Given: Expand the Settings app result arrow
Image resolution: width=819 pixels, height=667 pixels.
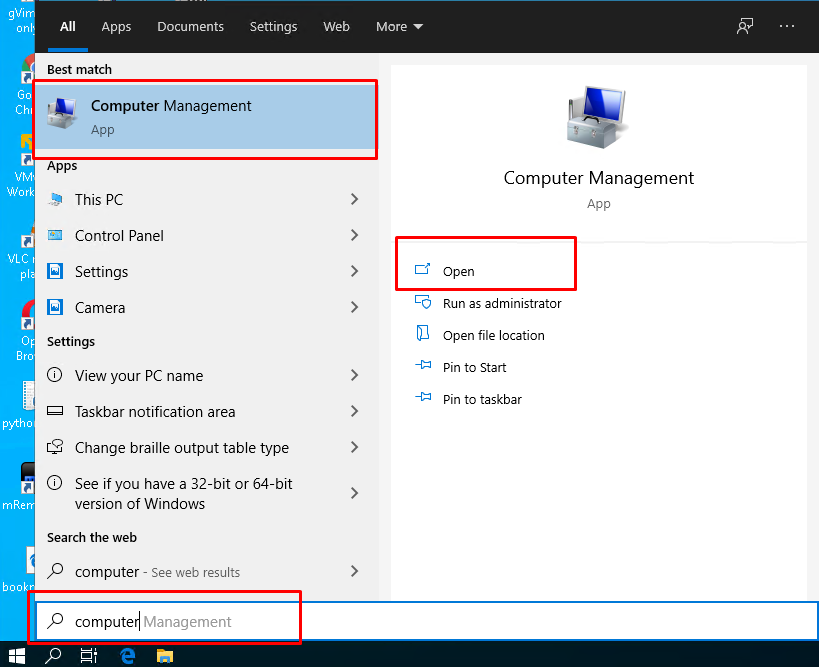Looking at the screenshot, I should (355, 271).
